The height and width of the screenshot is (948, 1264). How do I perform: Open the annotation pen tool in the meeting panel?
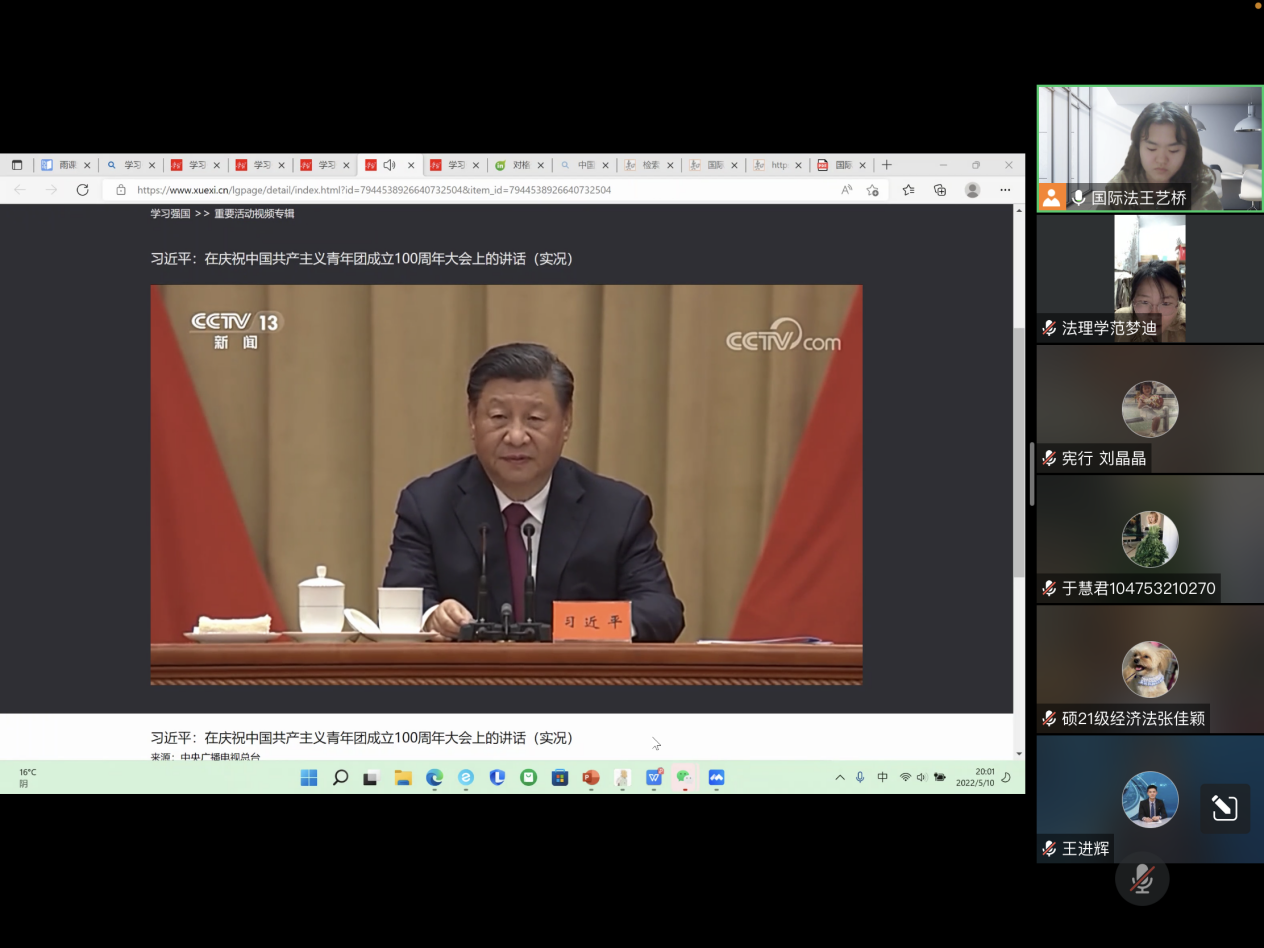tap(1224, 808)
